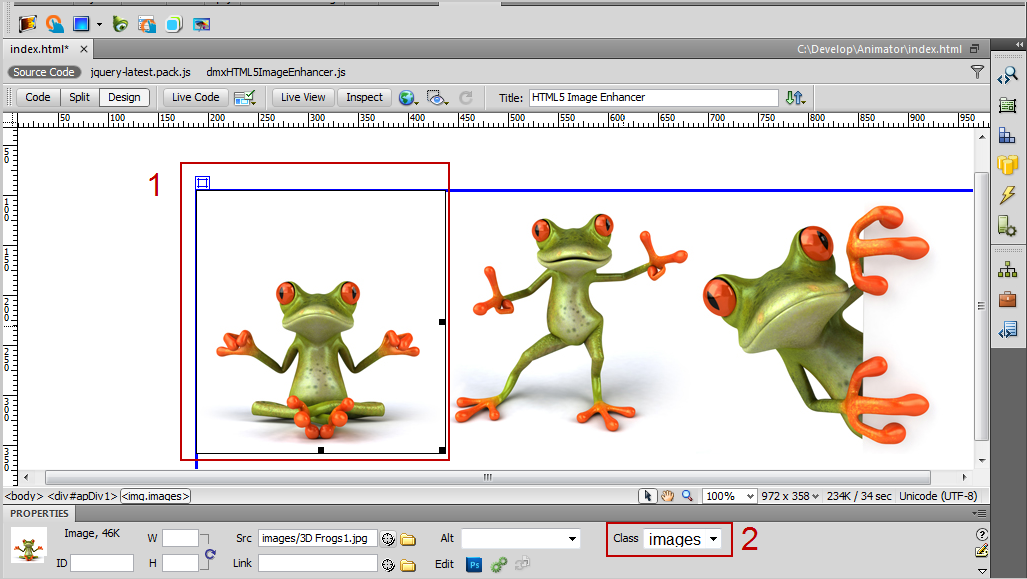Open the yellow Databases cylinders panel

(x=1007, y=165)
